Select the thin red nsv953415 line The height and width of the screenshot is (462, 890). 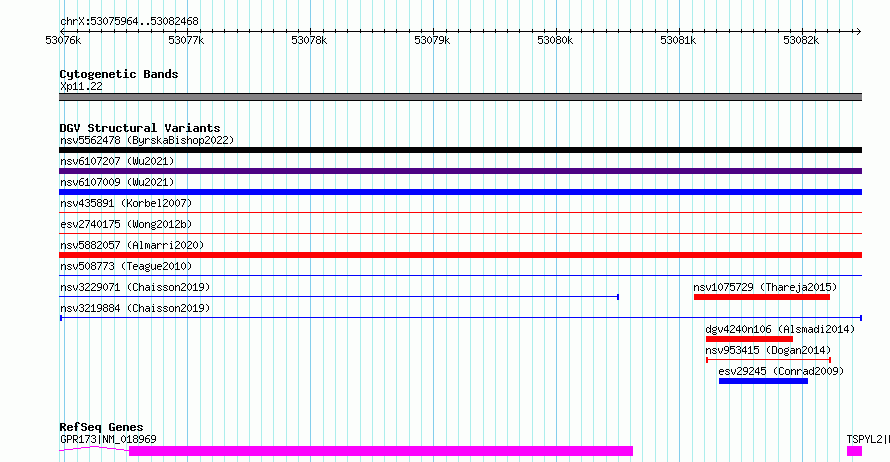769,360
